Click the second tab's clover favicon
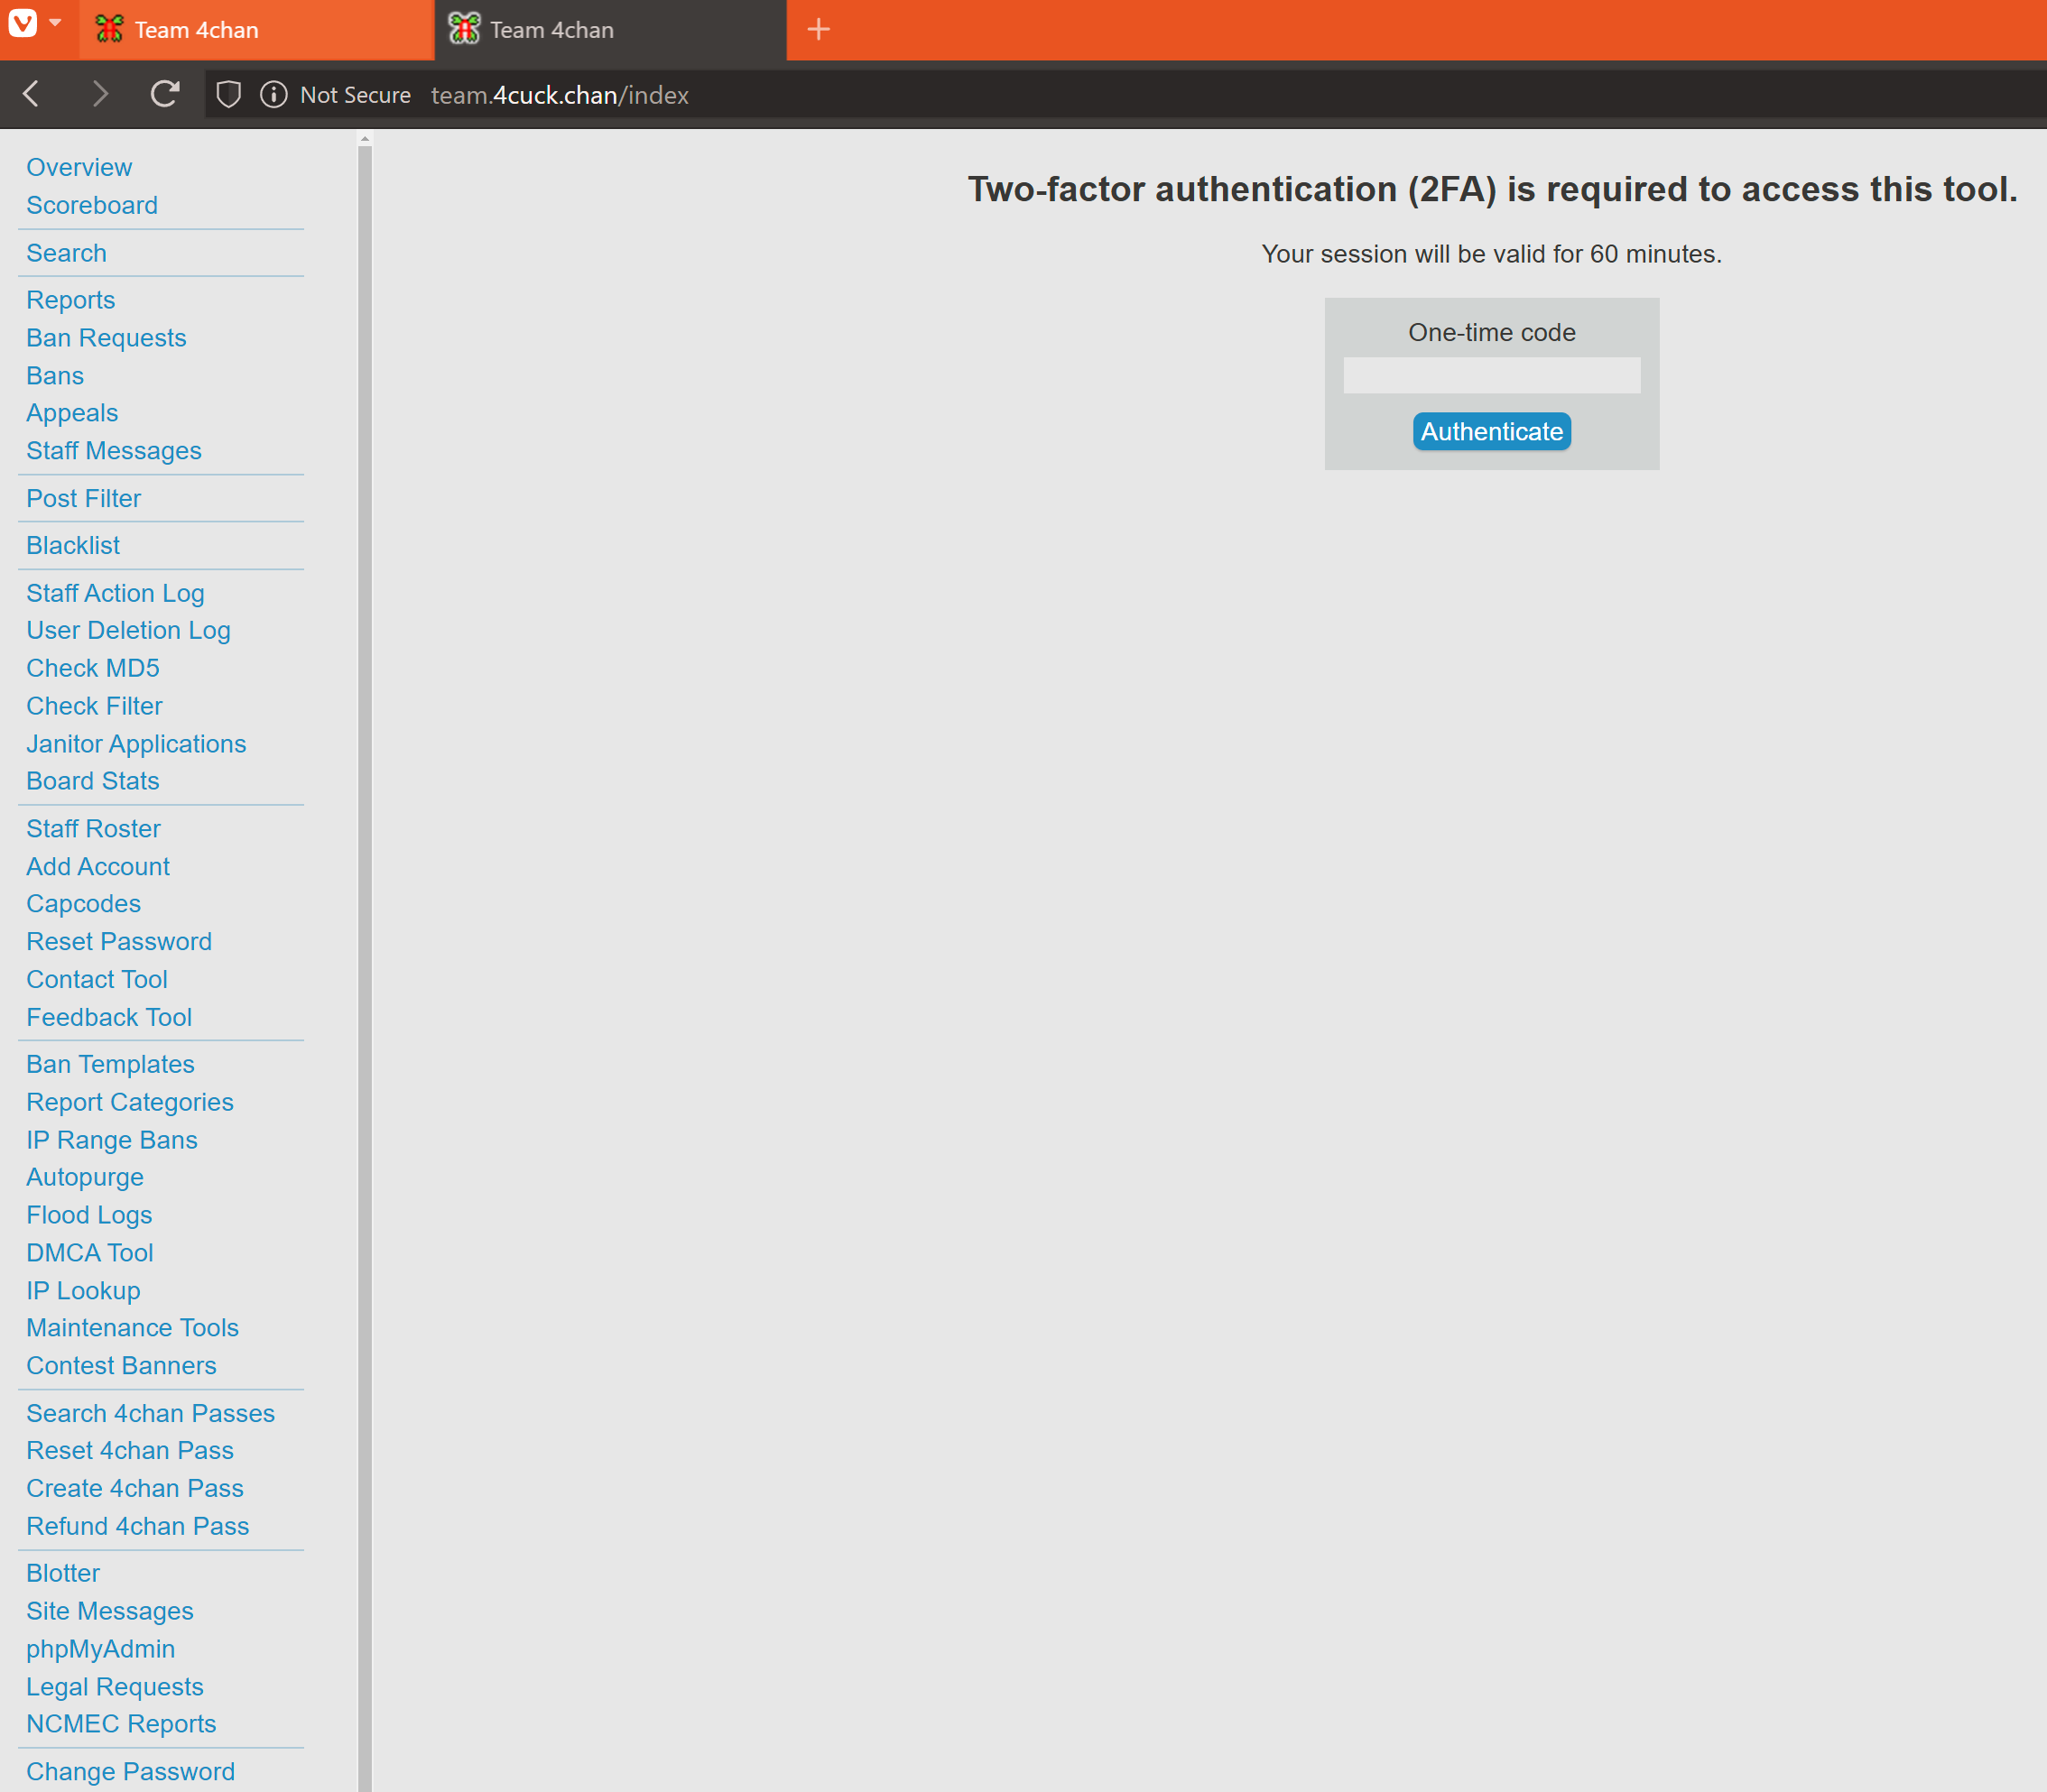Image resolution: width=2047 pixels, height=1792 pixels. [464, 29]
